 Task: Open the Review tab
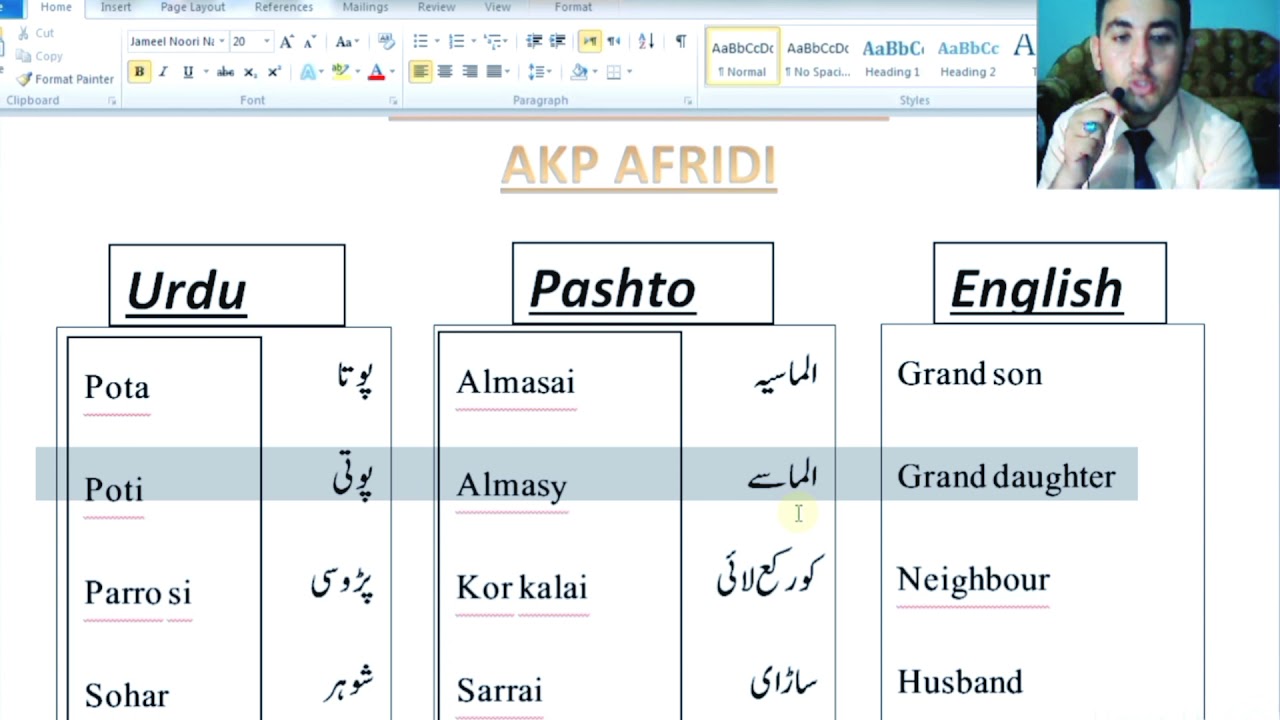[437, 7]
